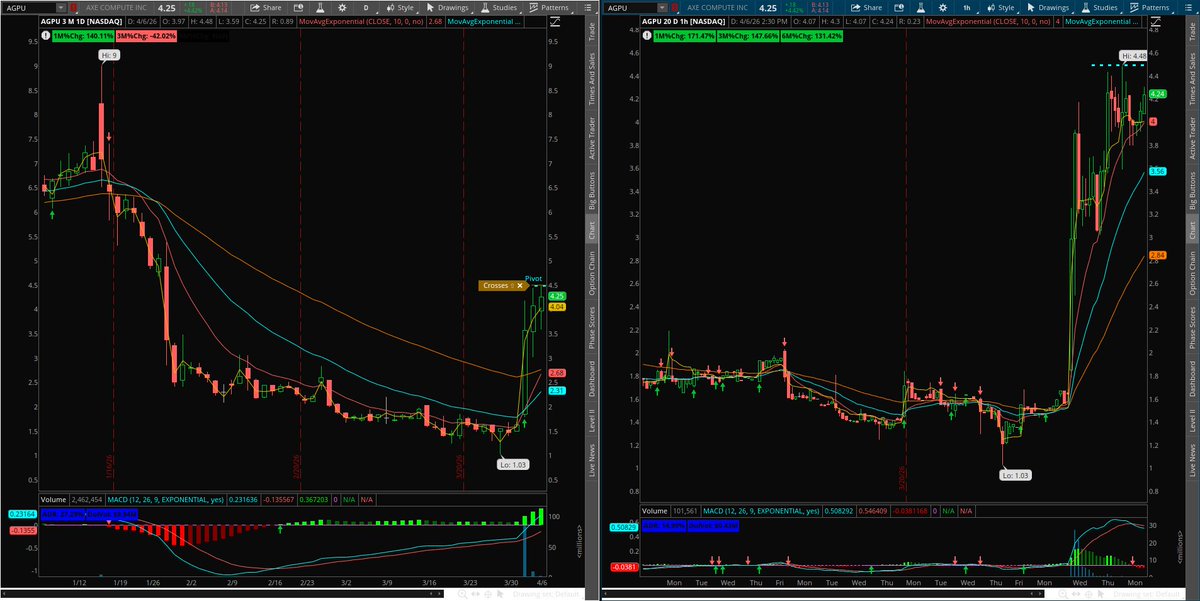The width and height of the screenshot is (1200, 601).
Task: Open the chart settings gear on the left chart
Action: click(x=342, y=6)
